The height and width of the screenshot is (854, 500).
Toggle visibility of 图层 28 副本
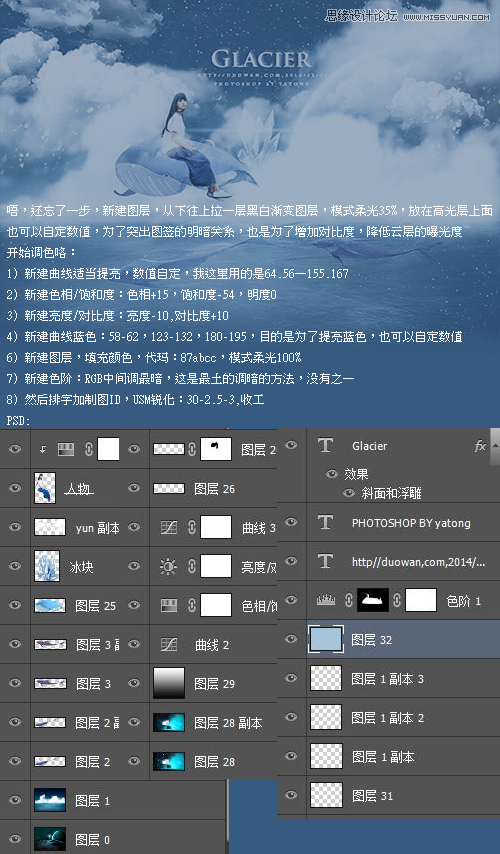[x=134, y=723]
